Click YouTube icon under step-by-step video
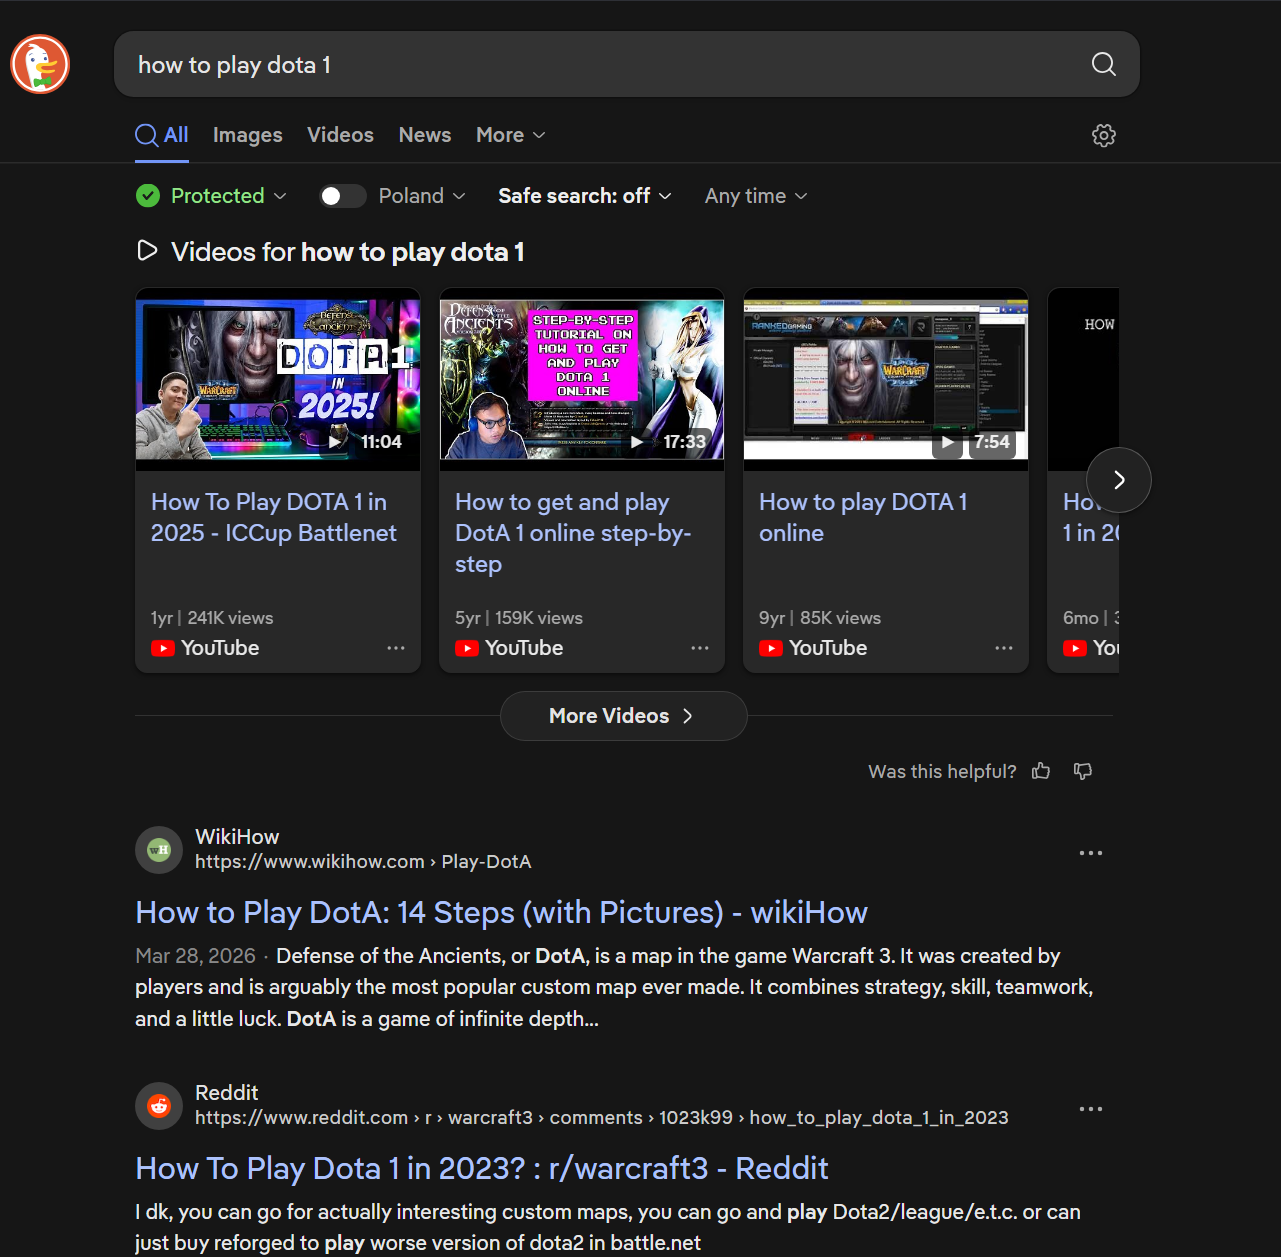The image size is (1281, 1257). pos(467,648)
